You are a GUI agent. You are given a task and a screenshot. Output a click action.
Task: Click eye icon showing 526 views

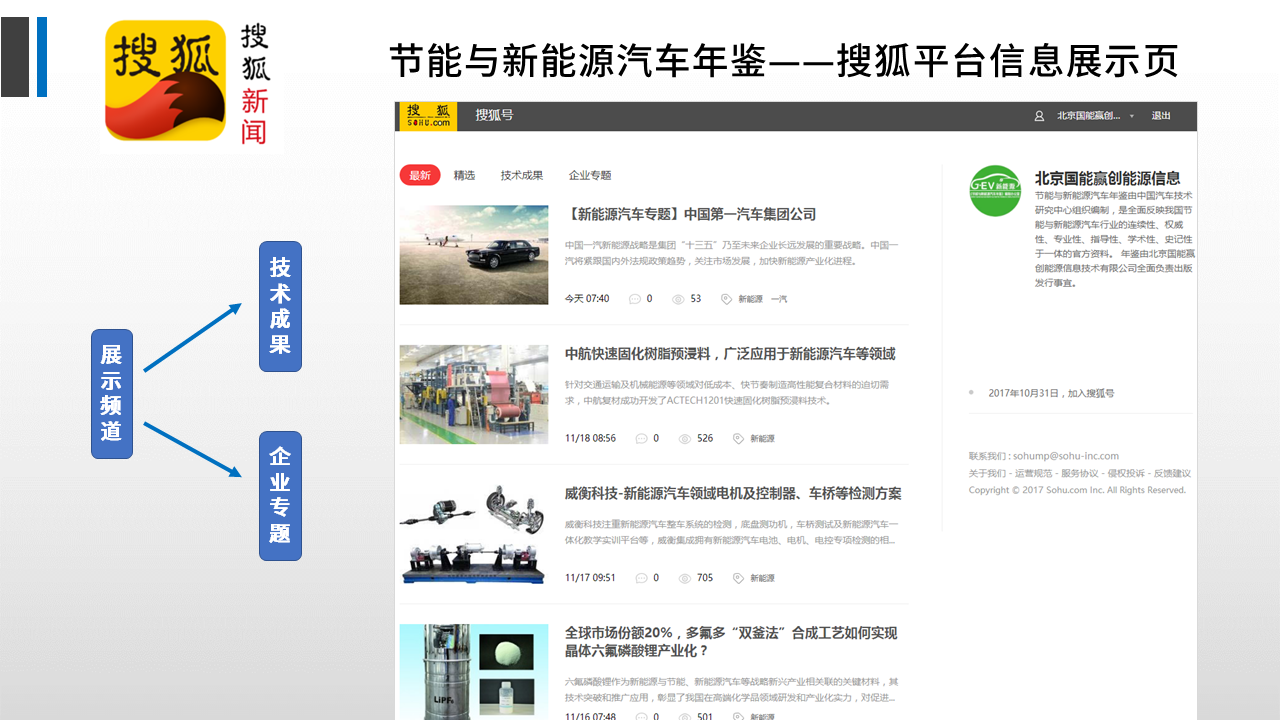(685, 438)
